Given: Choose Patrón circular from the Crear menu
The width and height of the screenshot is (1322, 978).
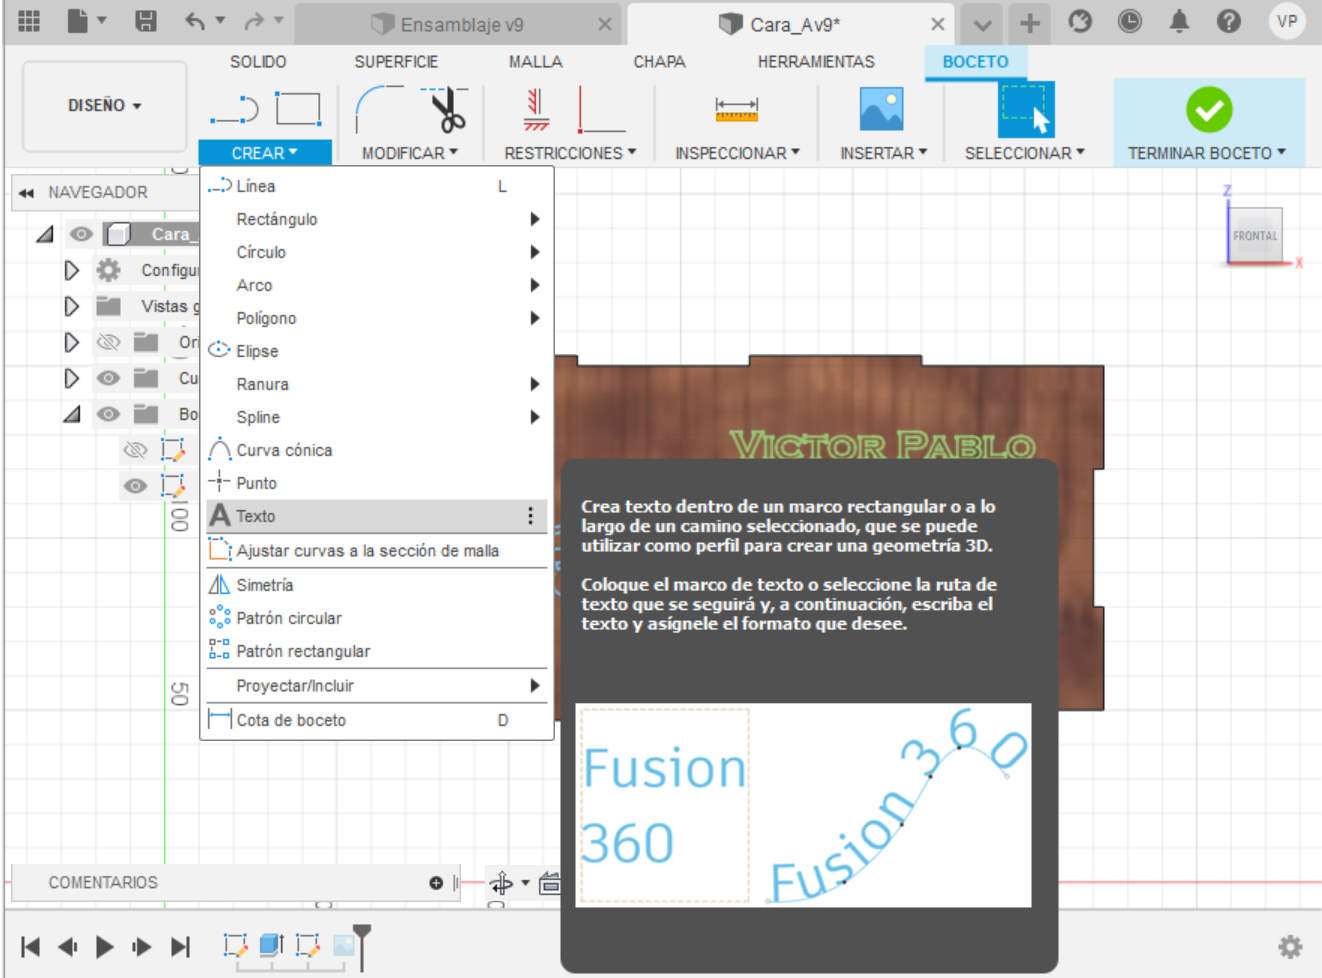Looking at the screenshot, I should [377, 618].
